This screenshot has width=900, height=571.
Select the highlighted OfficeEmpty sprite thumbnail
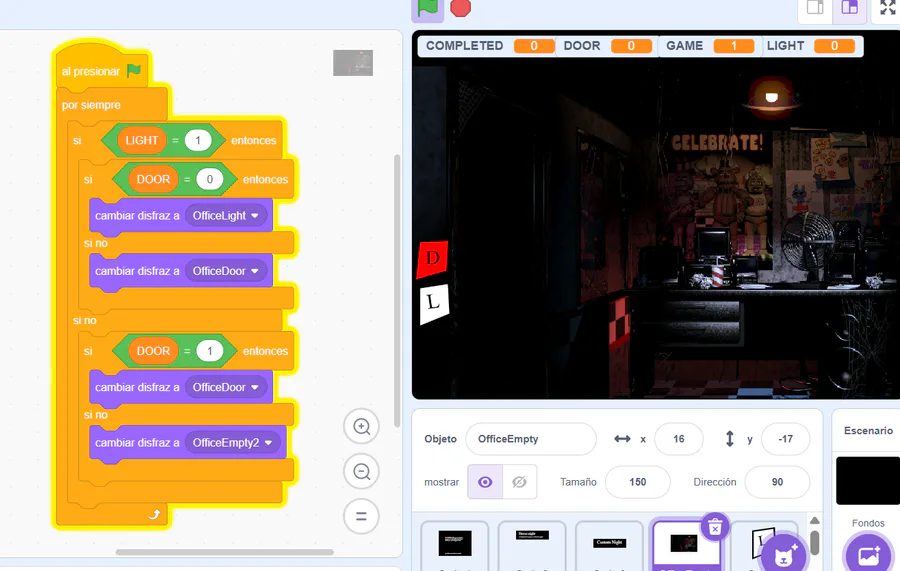click(686, 545)
